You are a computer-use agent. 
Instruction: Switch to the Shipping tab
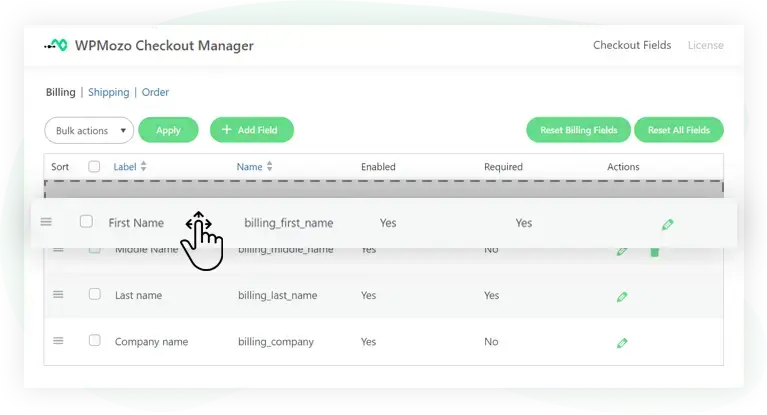pos(109,92)
